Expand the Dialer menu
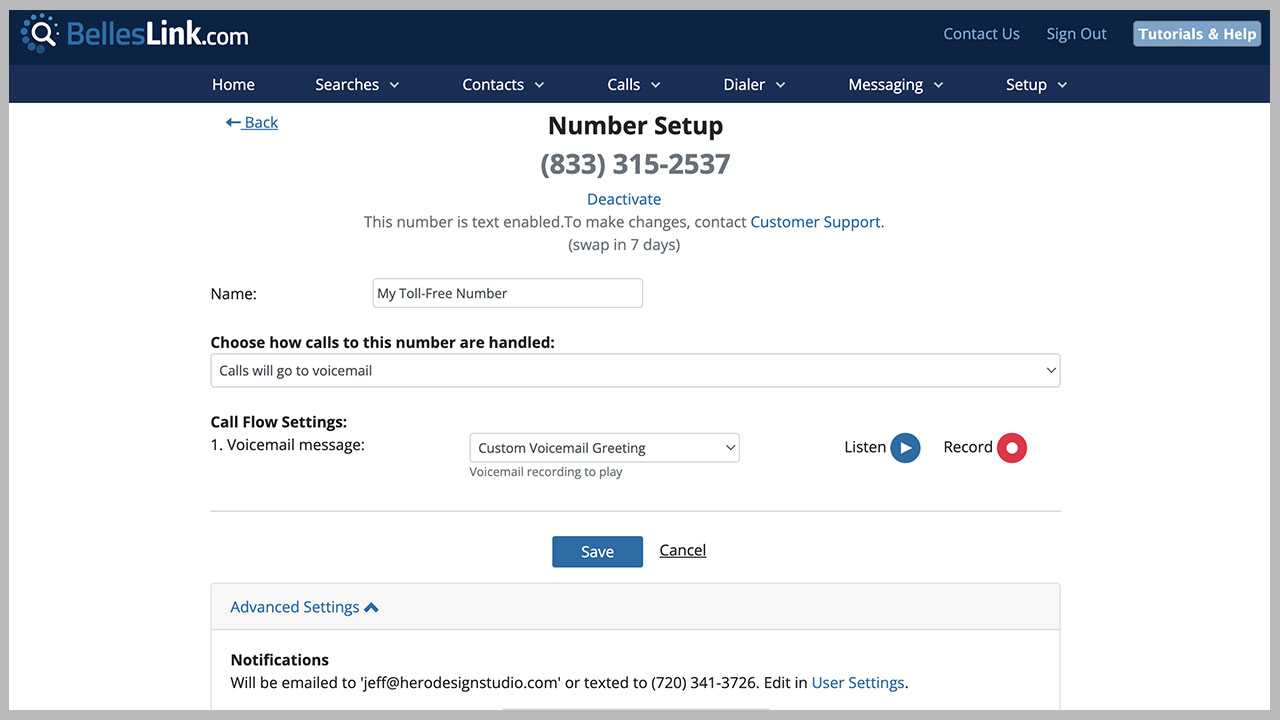Screen dimensions: 1280x720 click(x=754, y=85)
